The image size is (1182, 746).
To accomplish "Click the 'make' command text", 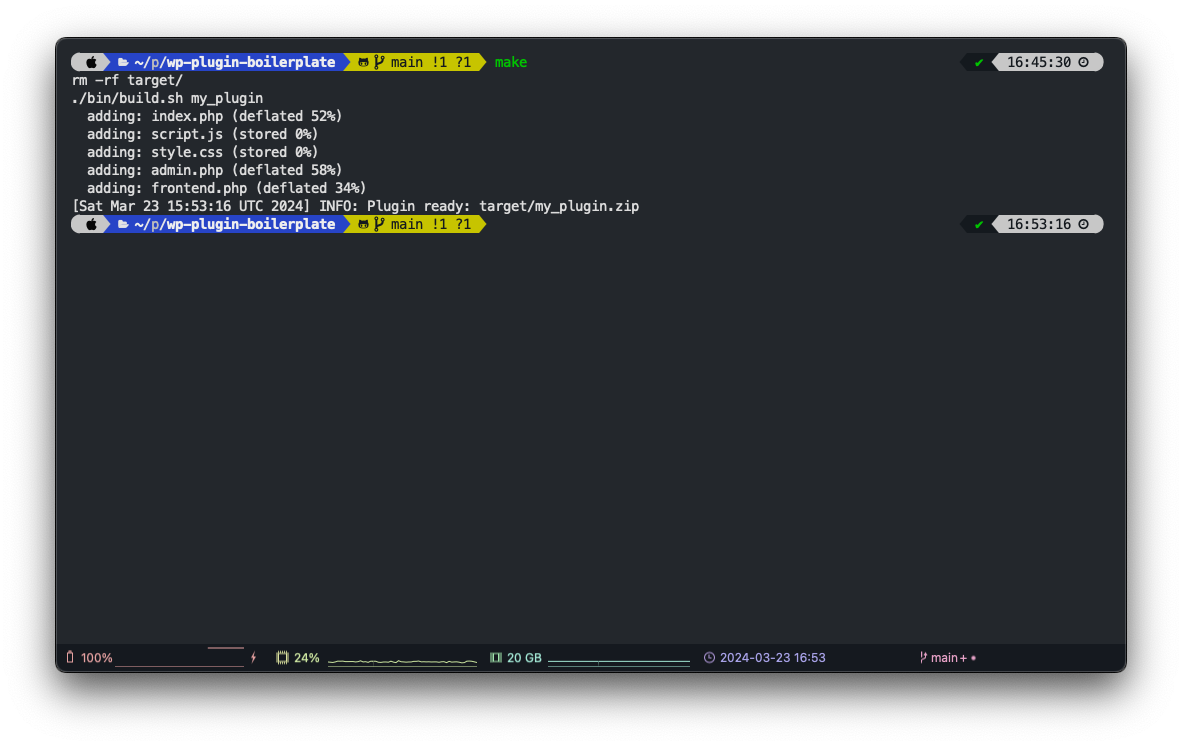I will [511, 63].
